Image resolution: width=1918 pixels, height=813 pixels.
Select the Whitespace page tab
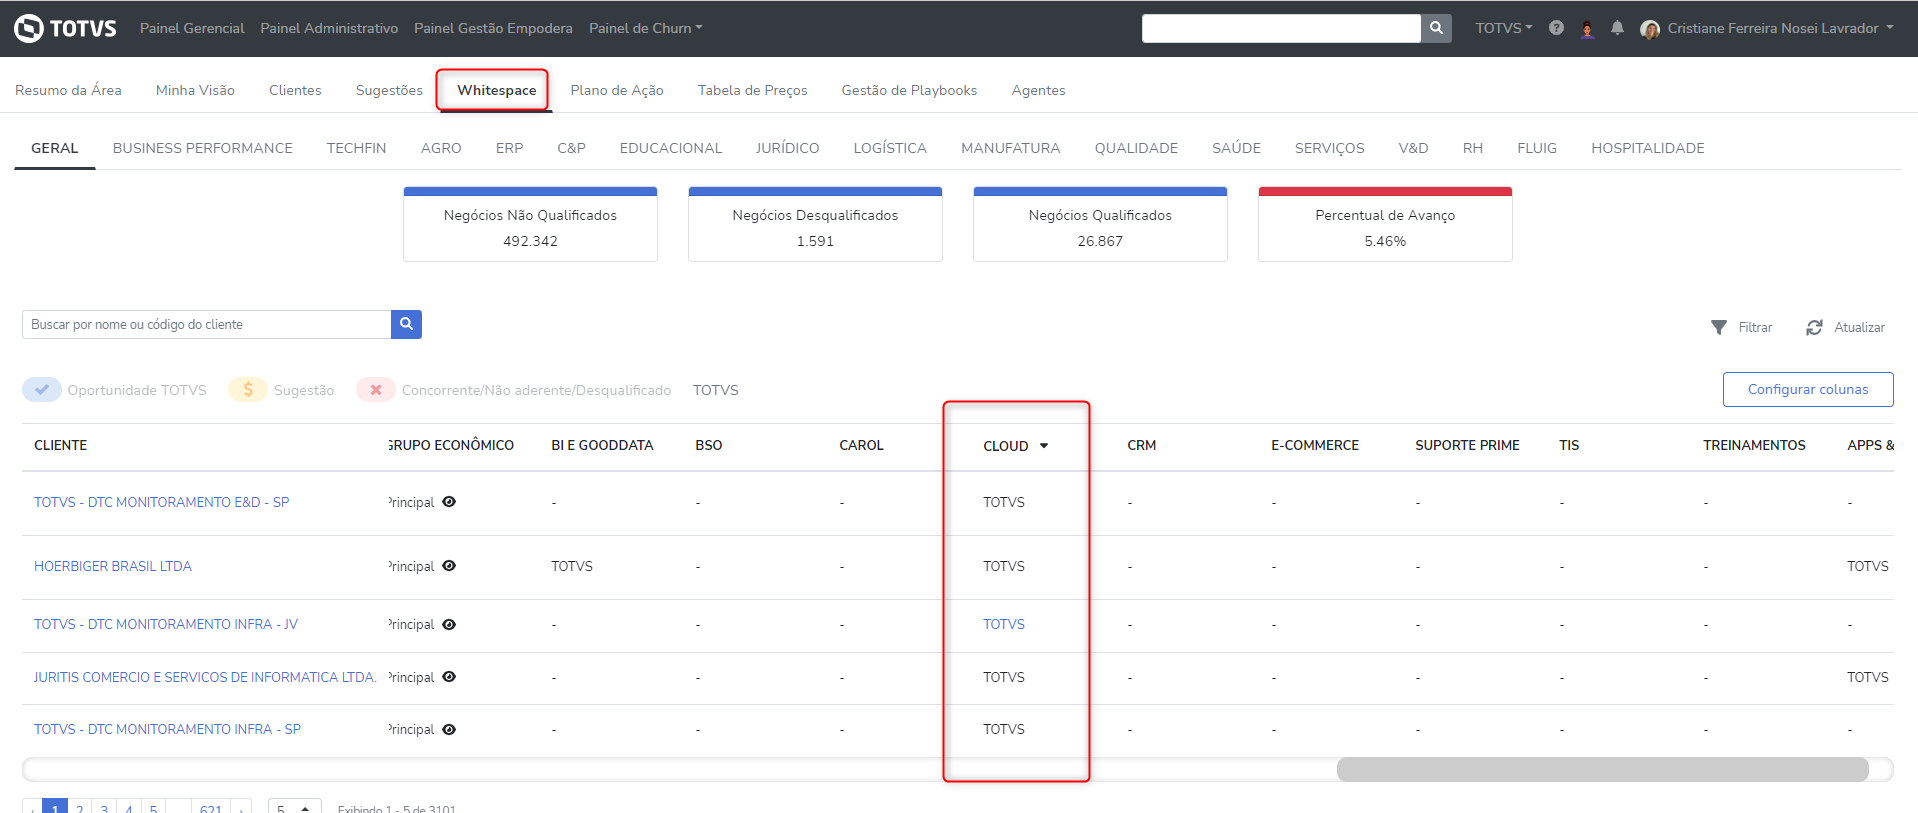[x=496, y=90]
